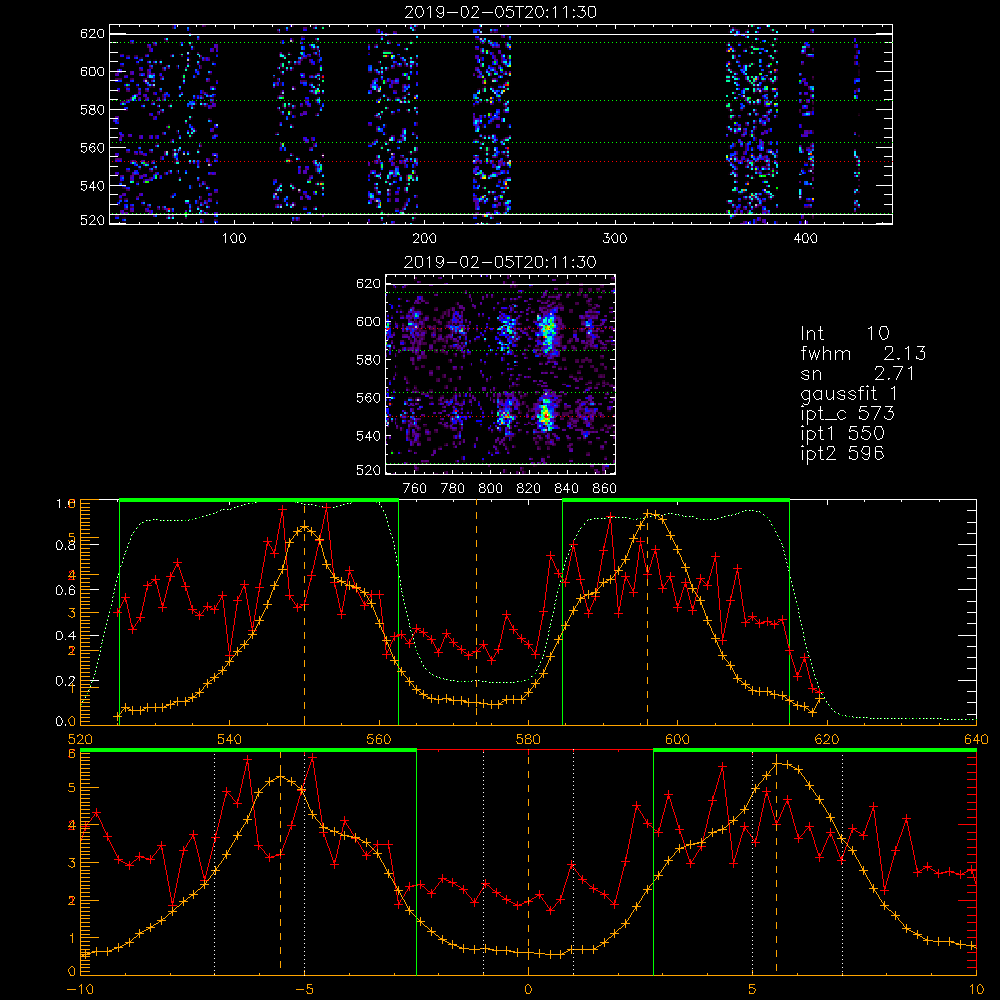Click x-axis label 640 of profile plot
This screenshot has width=1000, height=1000.
(x=976, y=739)
